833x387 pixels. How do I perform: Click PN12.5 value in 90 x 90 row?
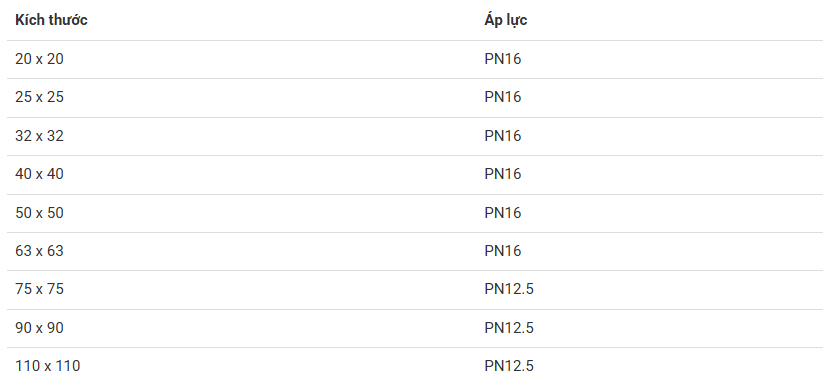point(509,328)
